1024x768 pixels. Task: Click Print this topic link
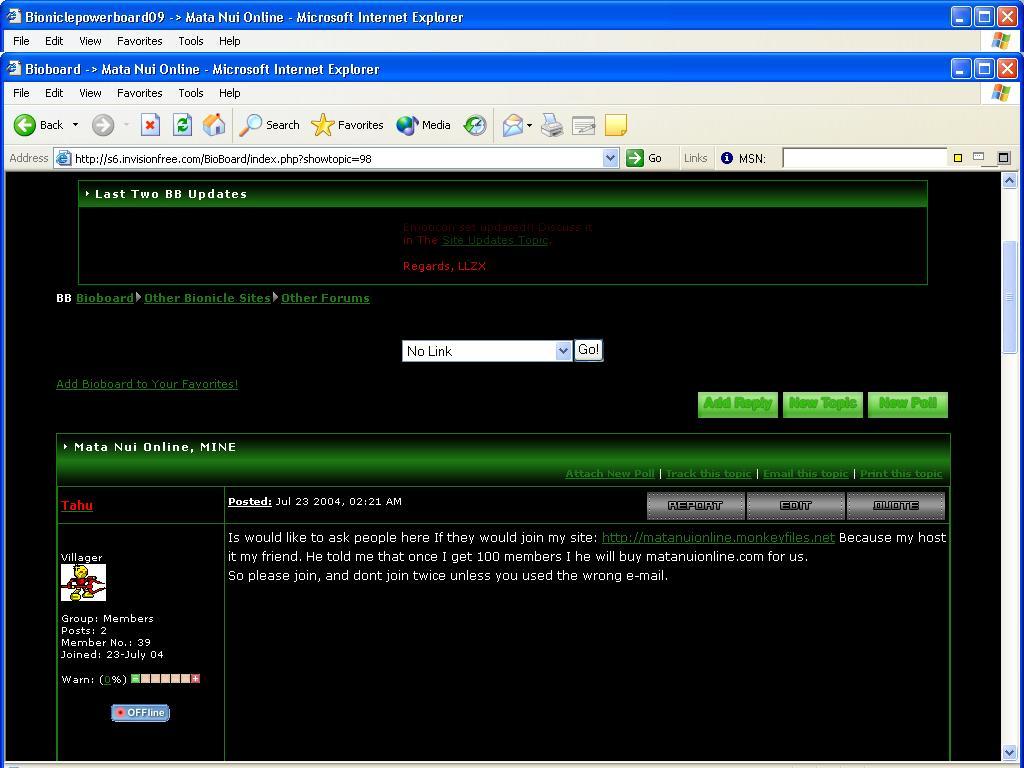click(901, 473)
